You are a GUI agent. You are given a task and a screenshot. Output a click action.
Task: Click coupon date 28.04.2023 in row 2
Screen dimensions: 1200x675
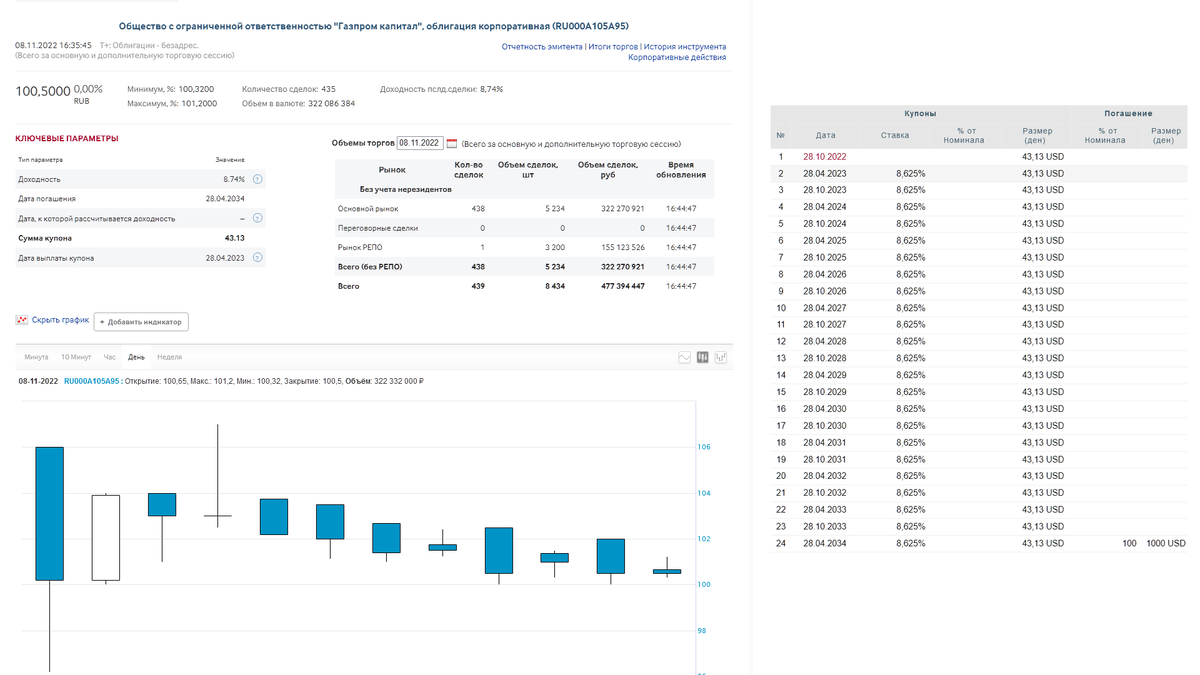(x=824, y=173)
